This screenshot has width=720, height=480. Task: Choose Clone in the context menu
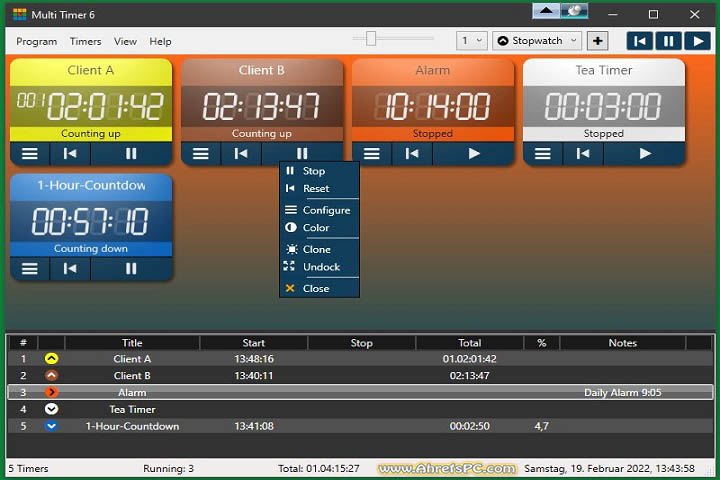(x=319, y=249)
